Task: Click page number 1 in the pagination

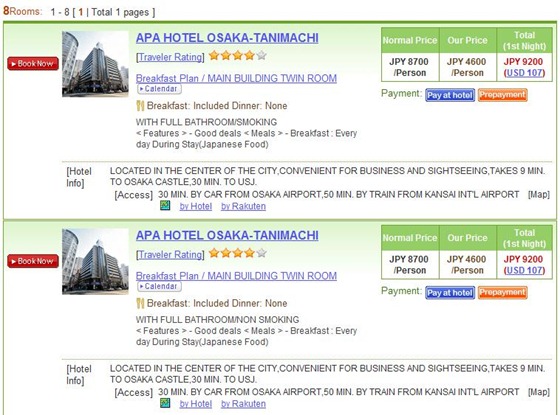Action: click(x=80, y=12)
